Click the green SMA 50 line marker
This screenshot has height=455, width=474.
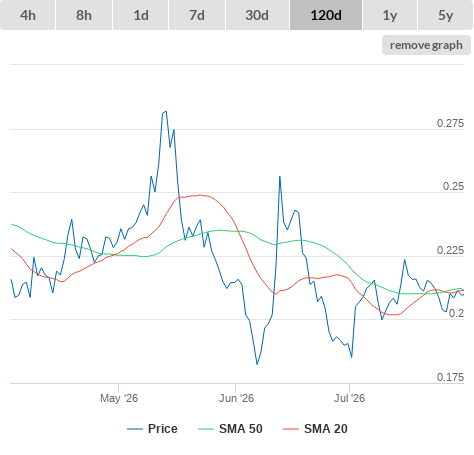pyautogui.click(x=206, y=429)
